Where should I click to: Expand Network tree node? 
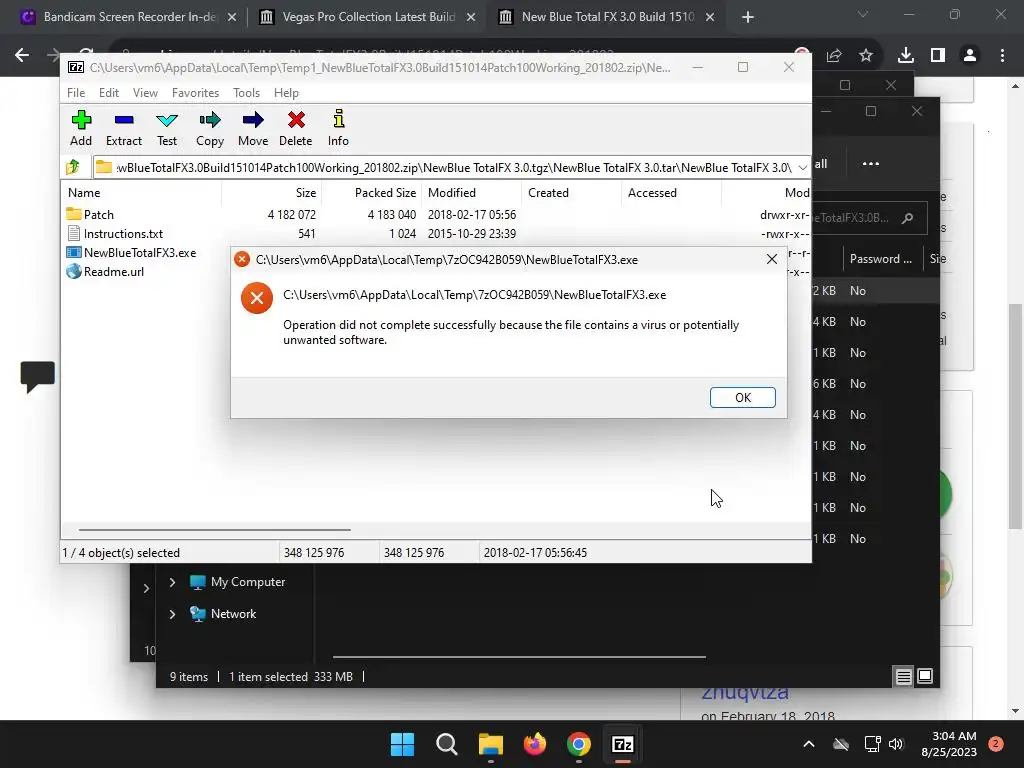pyautogui.click(x=172, y=614)
